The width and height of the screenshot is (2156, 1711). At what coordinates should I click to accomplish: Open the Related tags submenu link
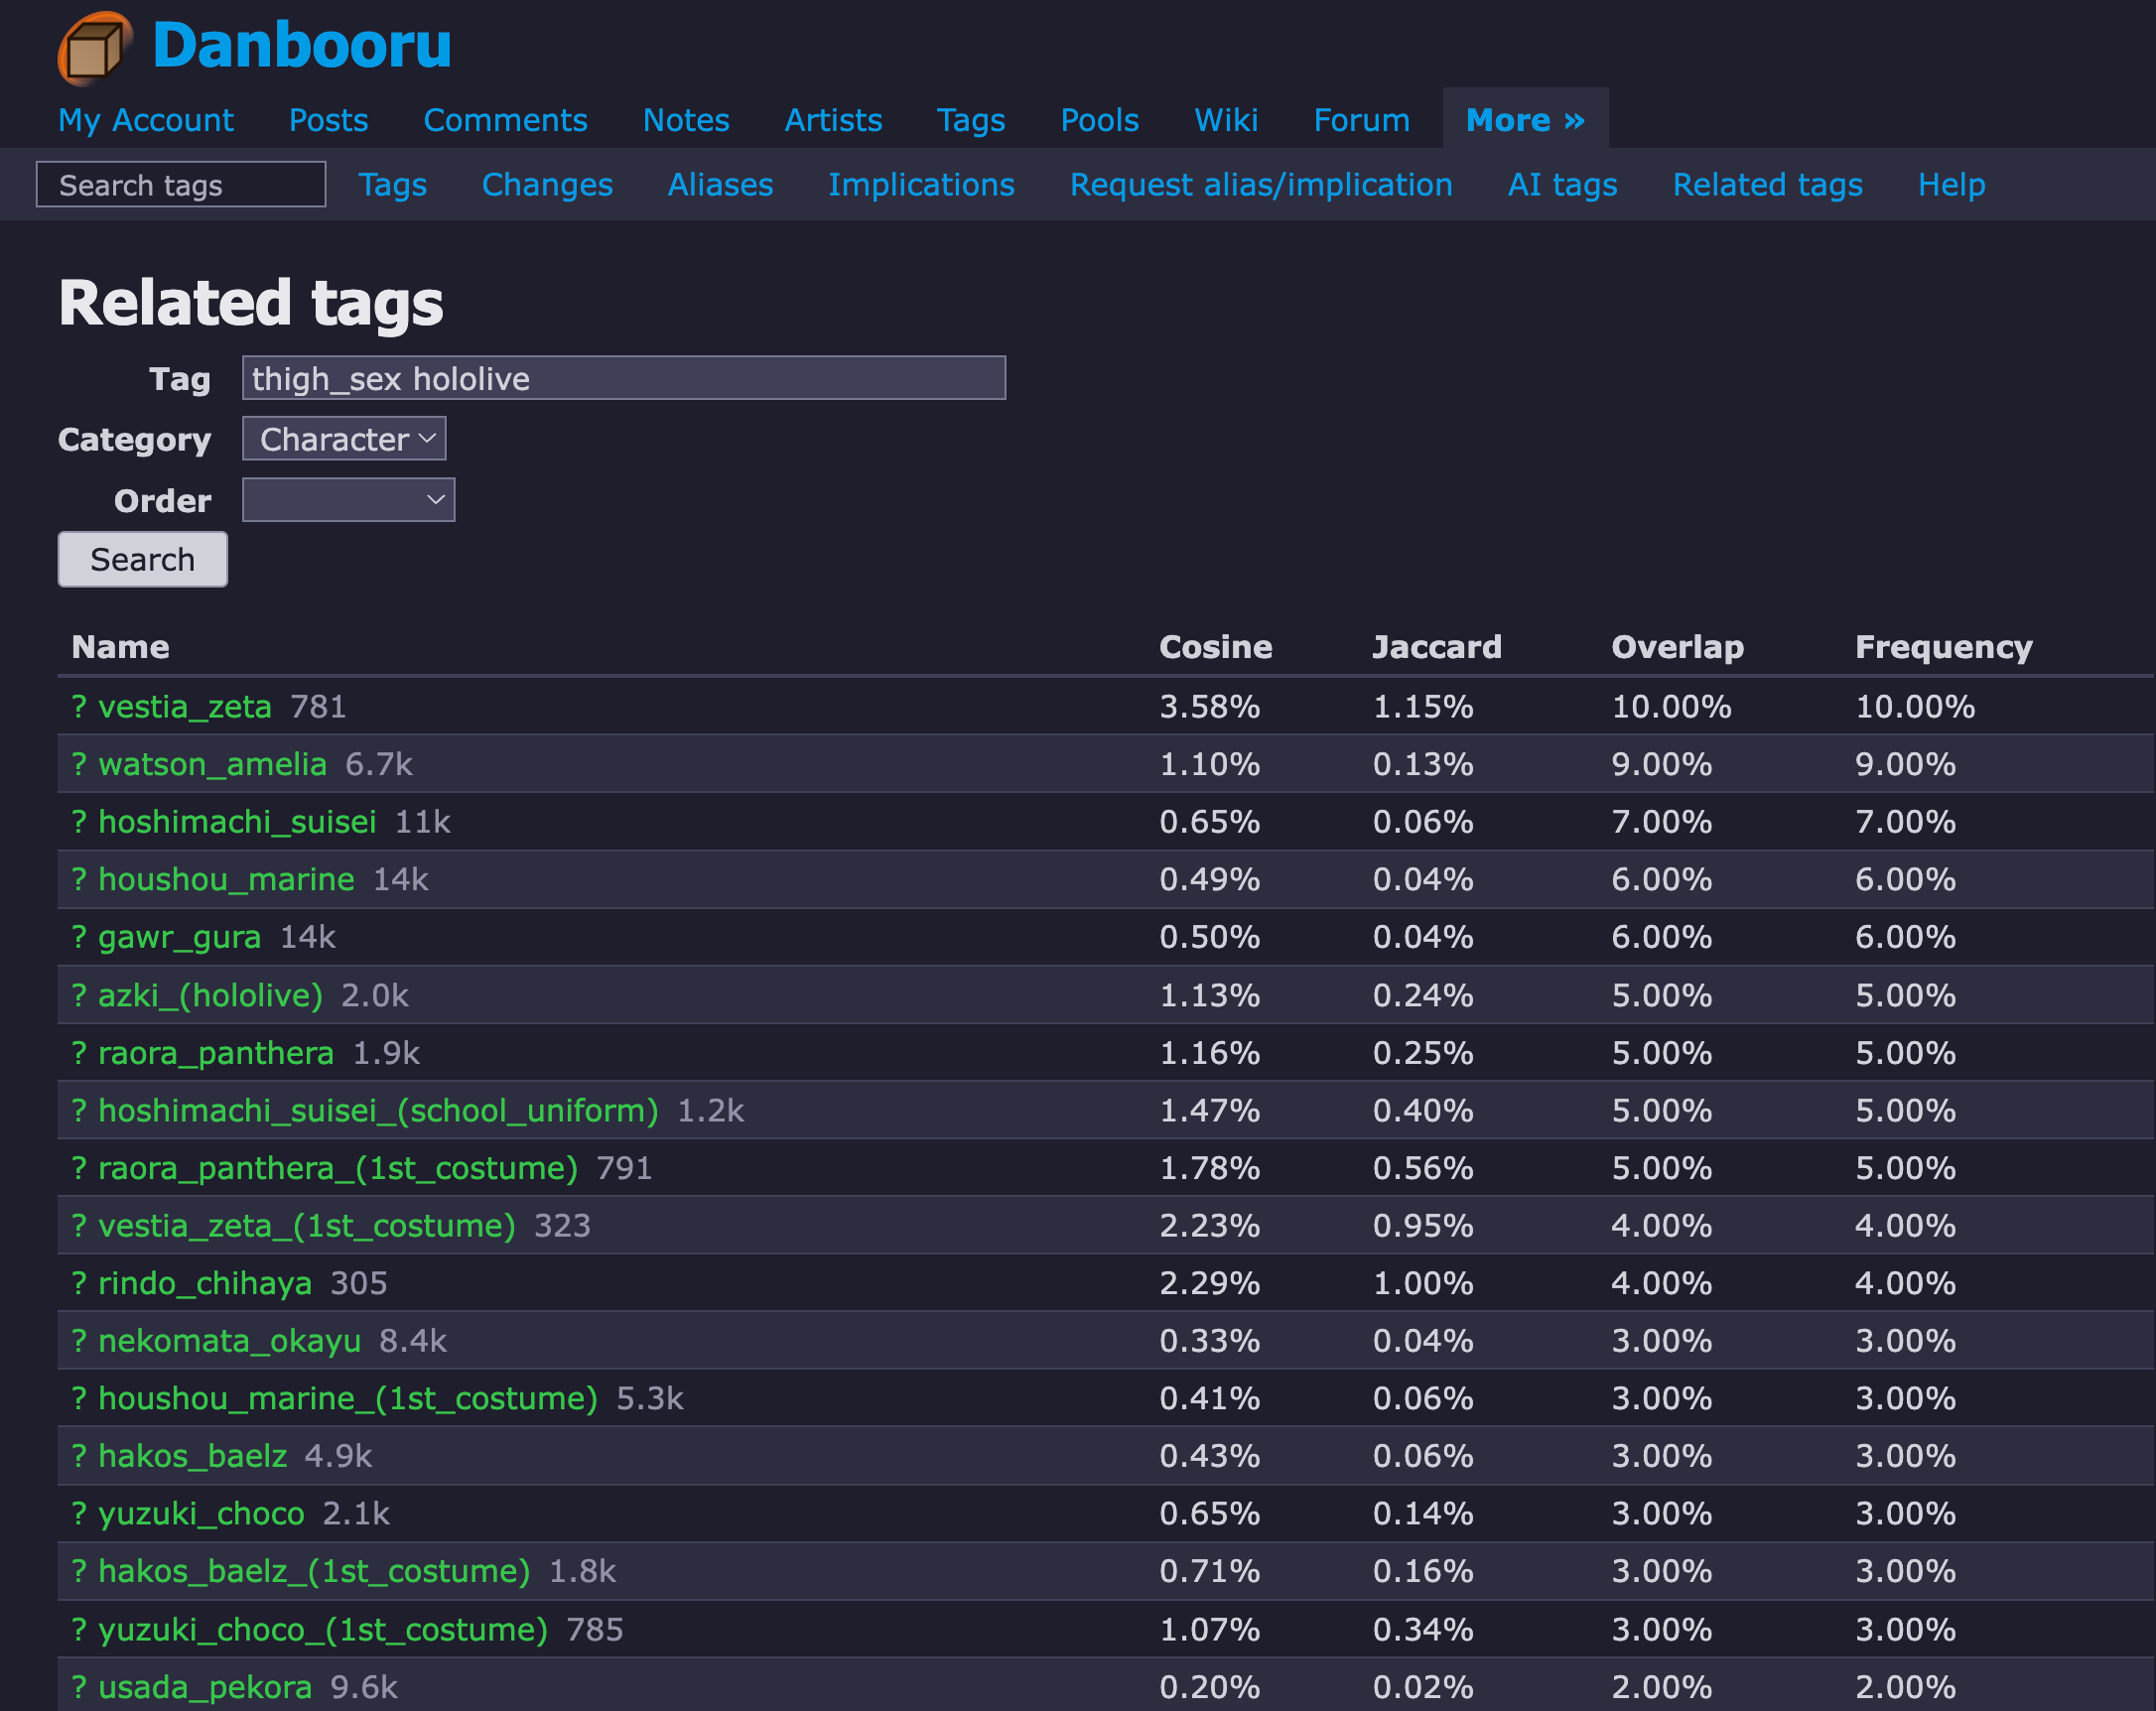pos(1767,185)
